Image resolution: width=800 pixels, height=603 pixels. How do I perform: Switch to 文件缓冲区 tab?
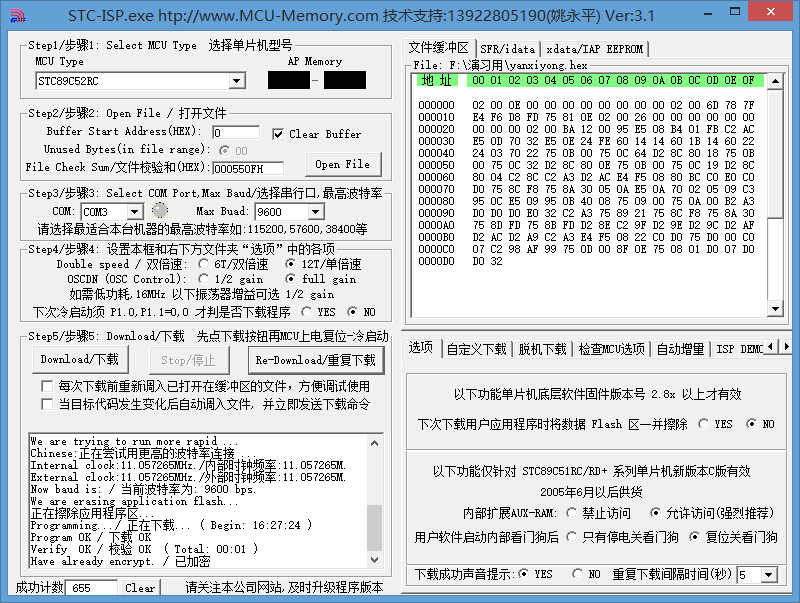(438, 48)
